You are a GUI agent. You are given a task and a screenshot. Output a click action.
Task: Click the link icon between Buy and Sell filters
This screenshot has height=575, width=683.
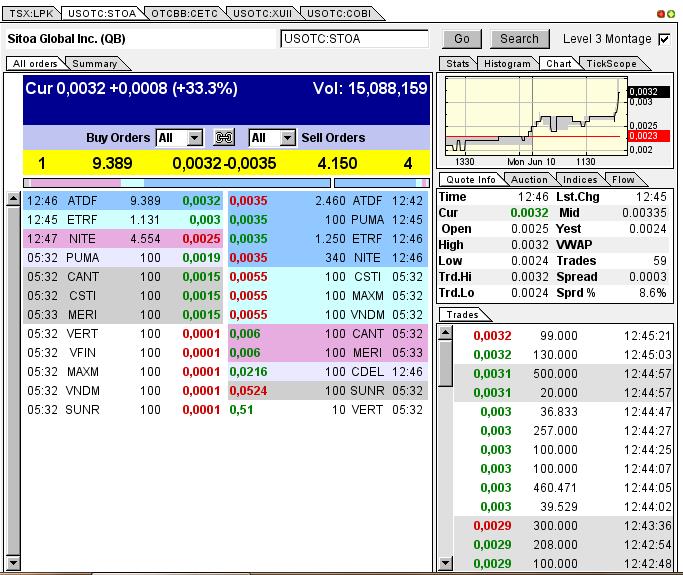click(225, 138)
